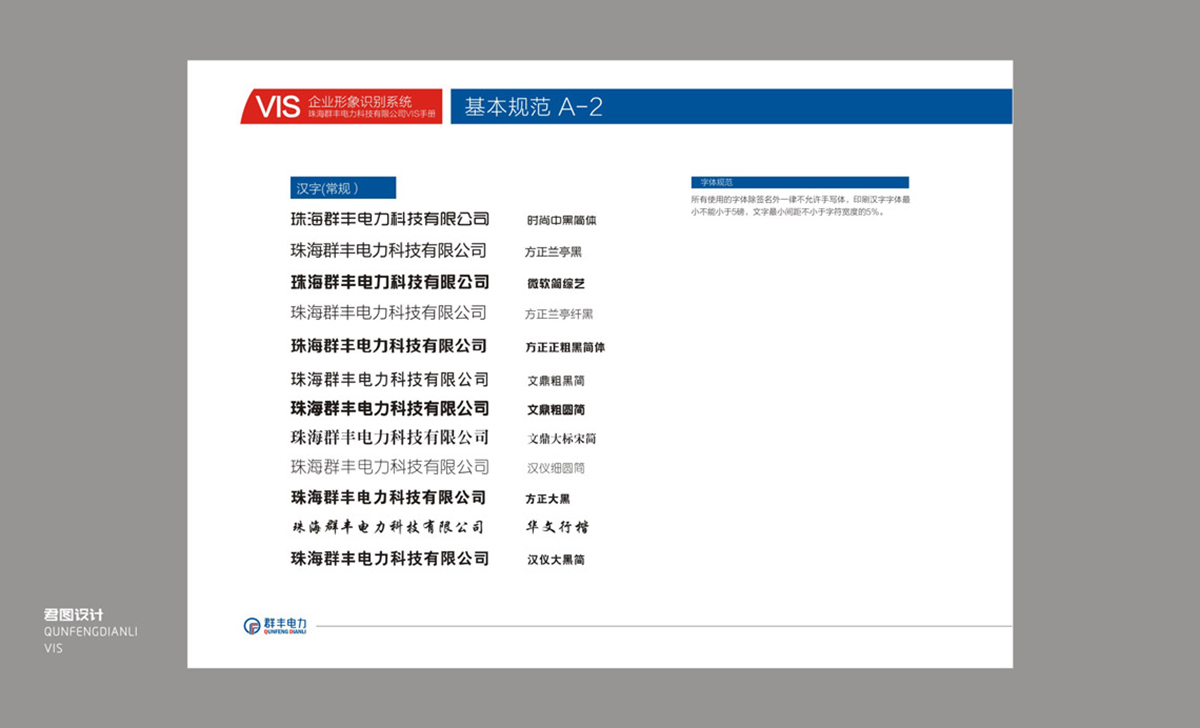
Task: Click the company name sample beside 方正正粗黑简体
Action: click(x=389, y=346)
